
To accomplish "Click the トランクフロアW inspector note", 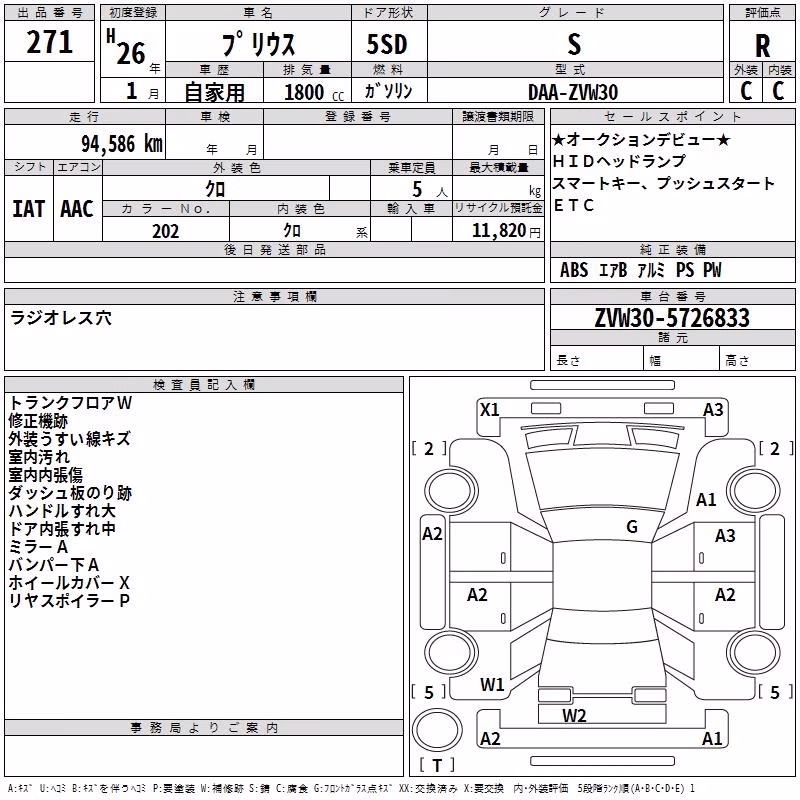I will tap(70, 403).
